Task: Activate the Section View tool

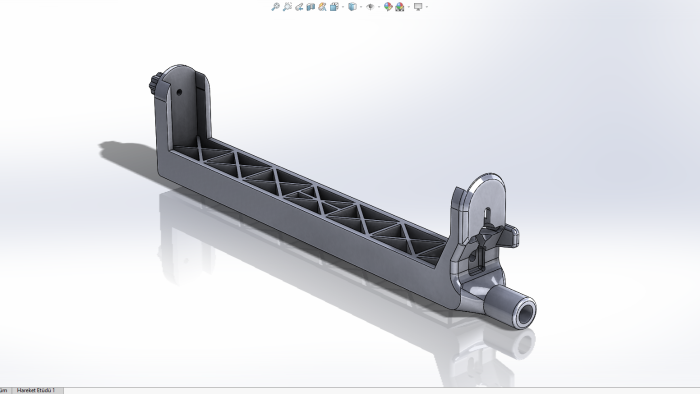Action: (310, 7)
